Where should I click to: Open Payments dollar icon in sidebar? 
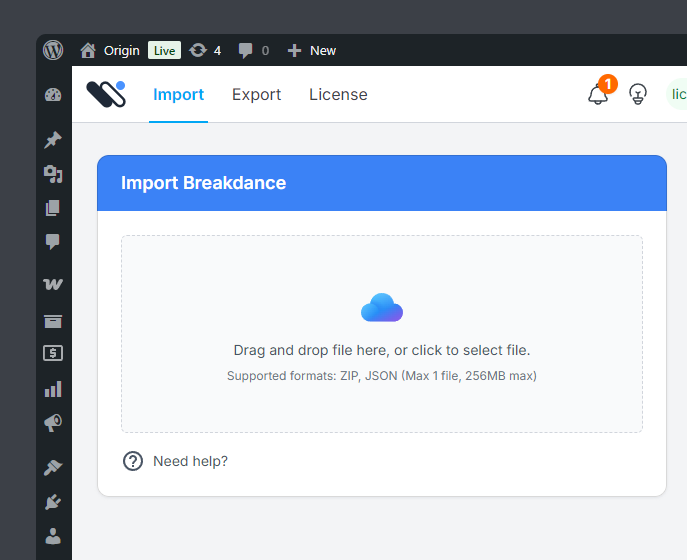tap(53, 353)
